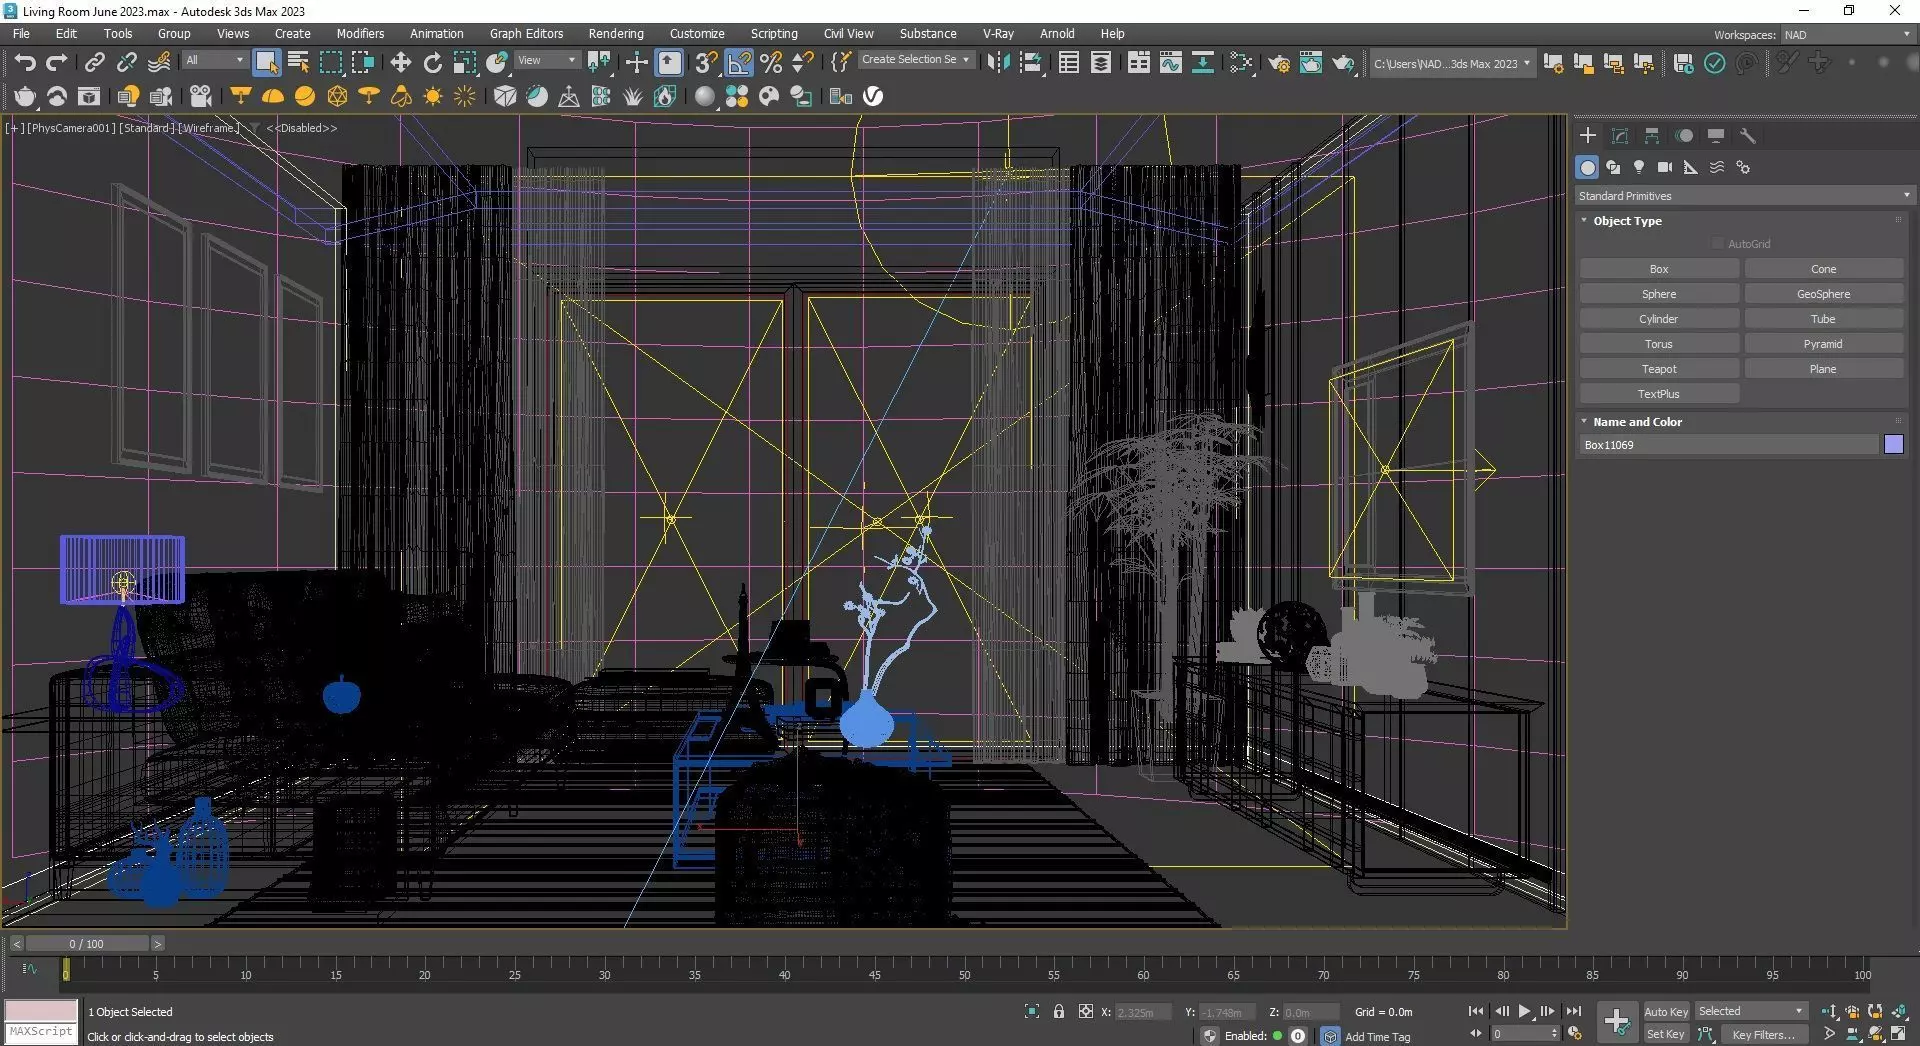Activate the Select and Link tool
This screenshot has height=1046, width=1920.
(94, 63)
